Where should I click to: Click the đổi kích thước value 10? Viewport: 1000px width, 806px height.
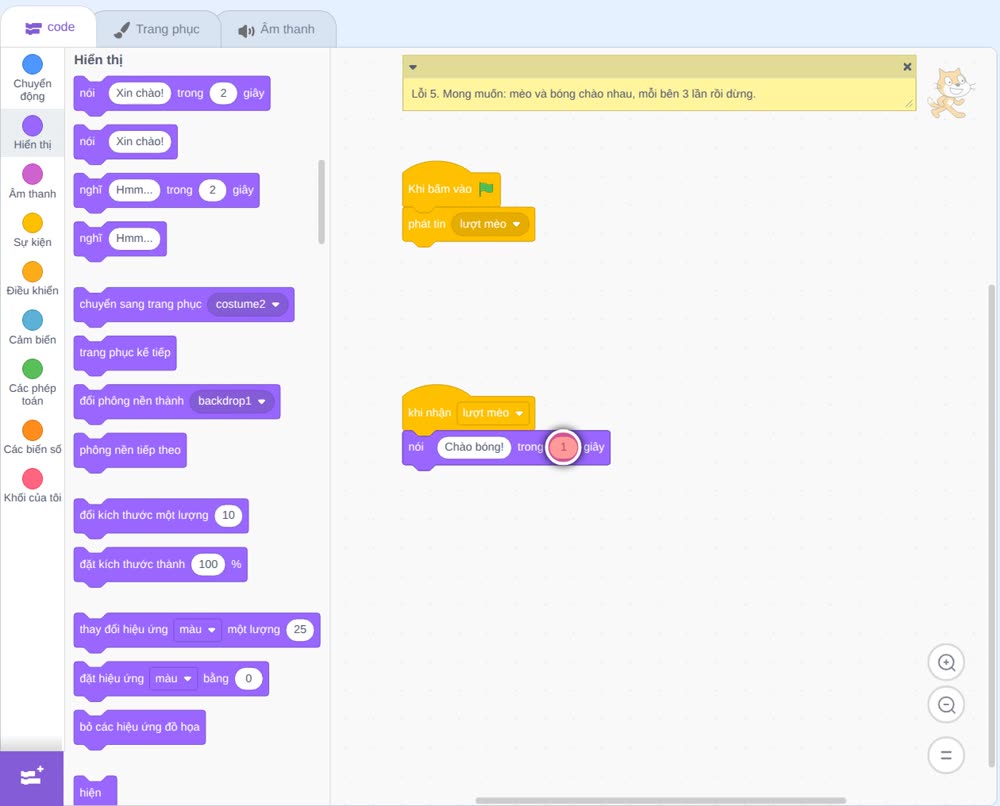(x=228, y=515)
